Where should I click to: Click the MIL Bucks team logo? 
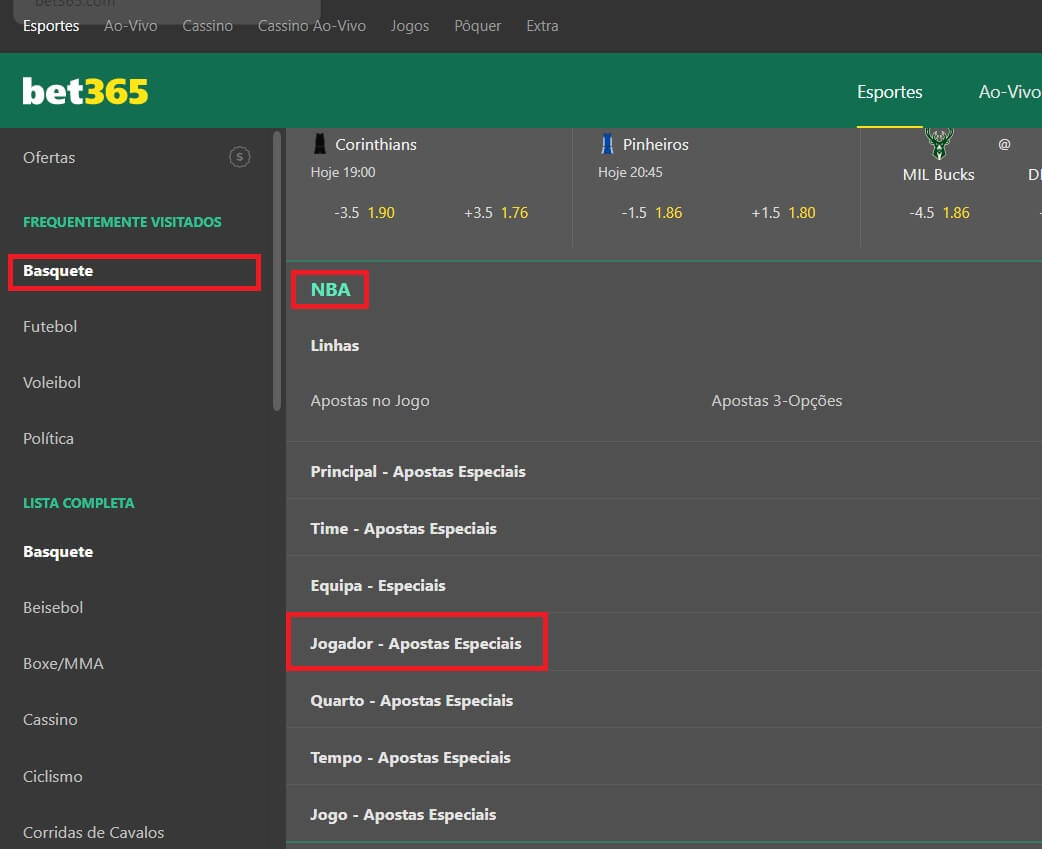pyautogui.click(x=938, y=143)
